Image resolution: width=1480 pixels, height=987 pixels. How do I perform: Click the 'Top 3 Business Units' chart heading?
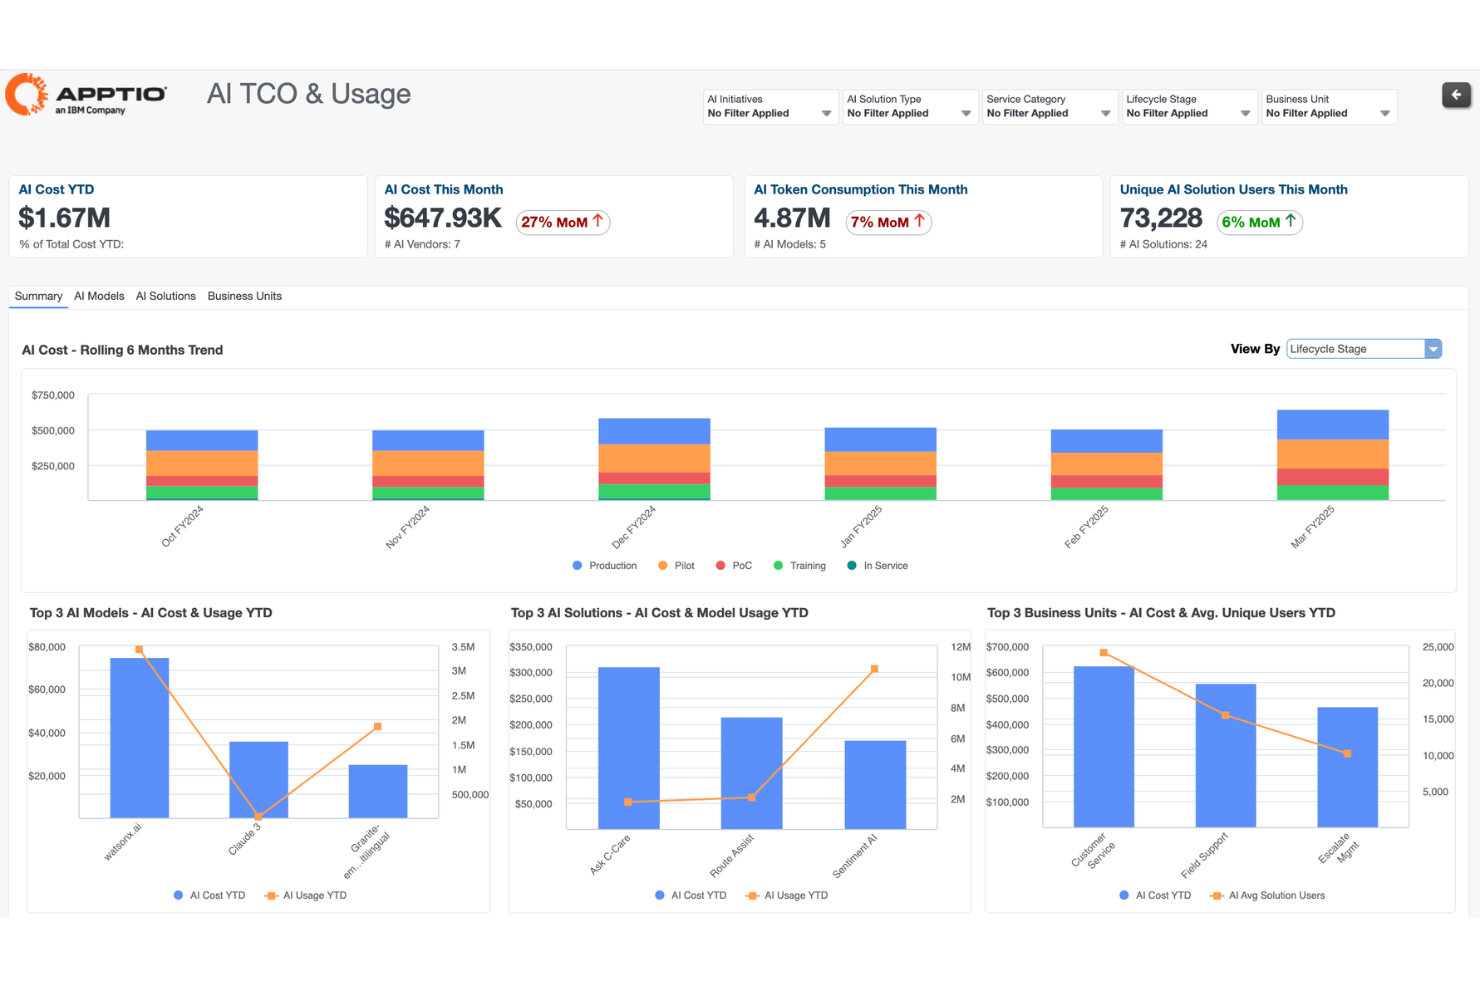click(1161, 613)
